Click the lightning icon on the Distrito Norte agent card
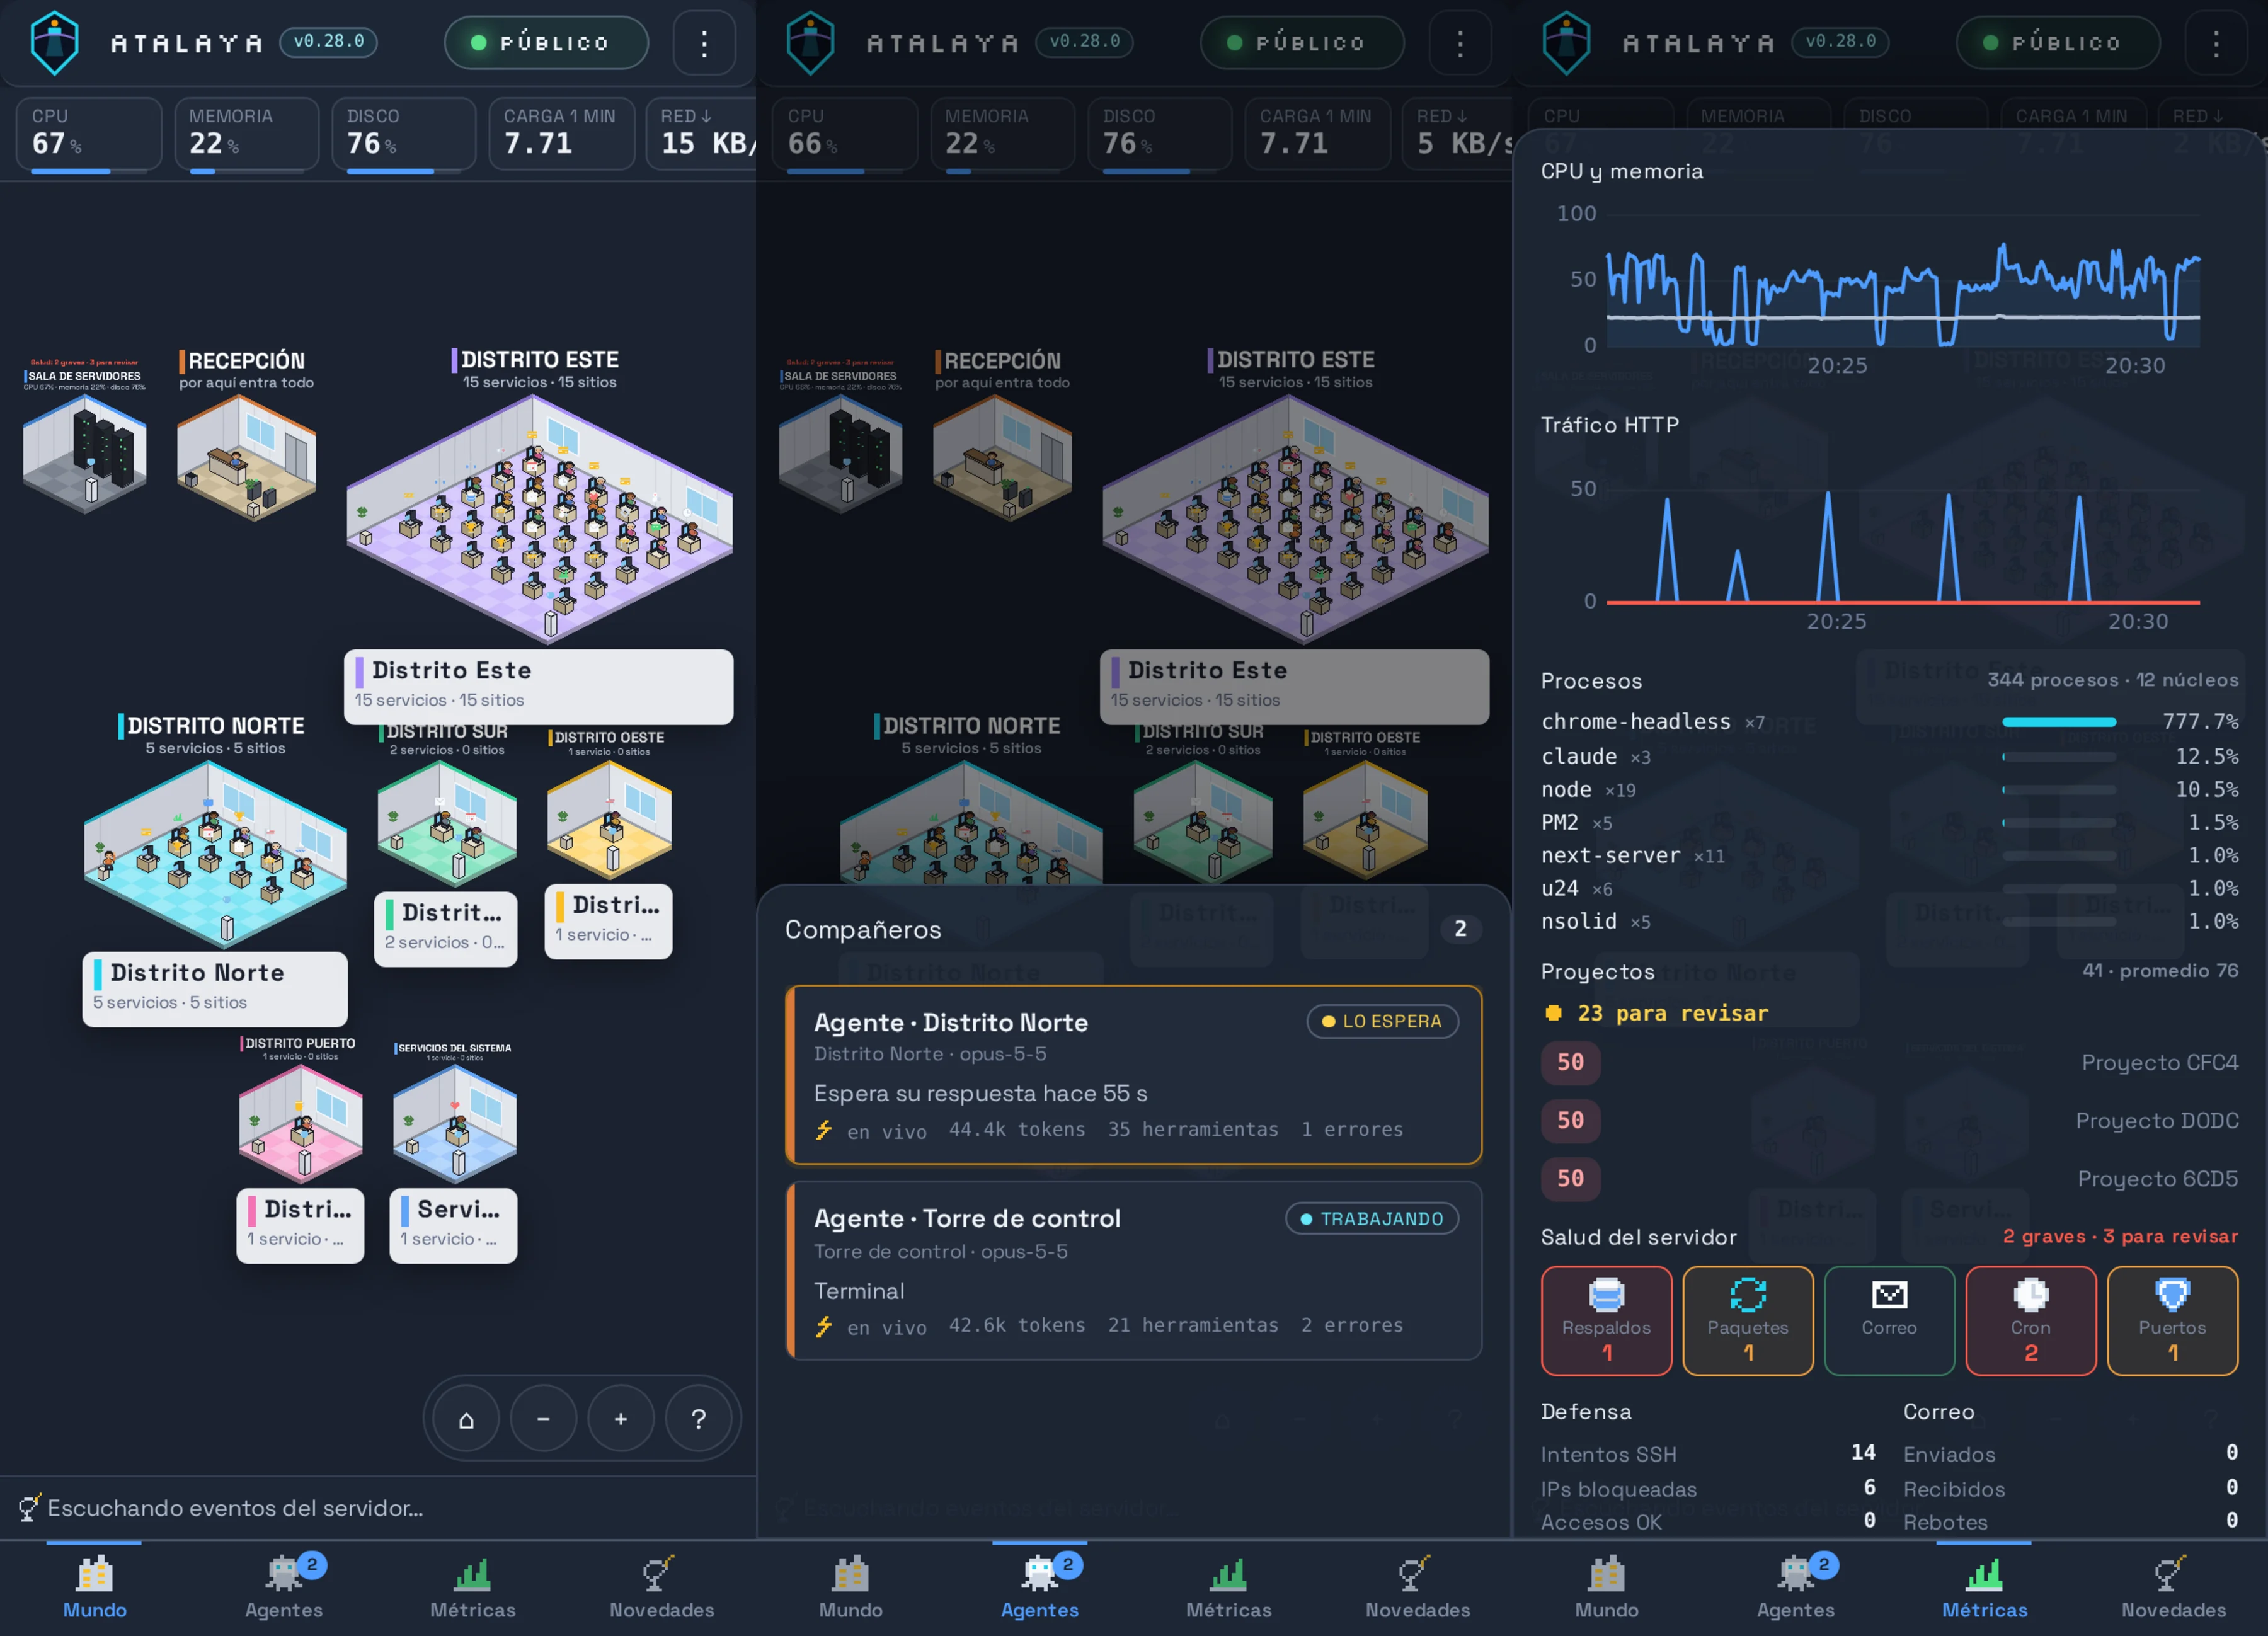 coord(824,1130)
